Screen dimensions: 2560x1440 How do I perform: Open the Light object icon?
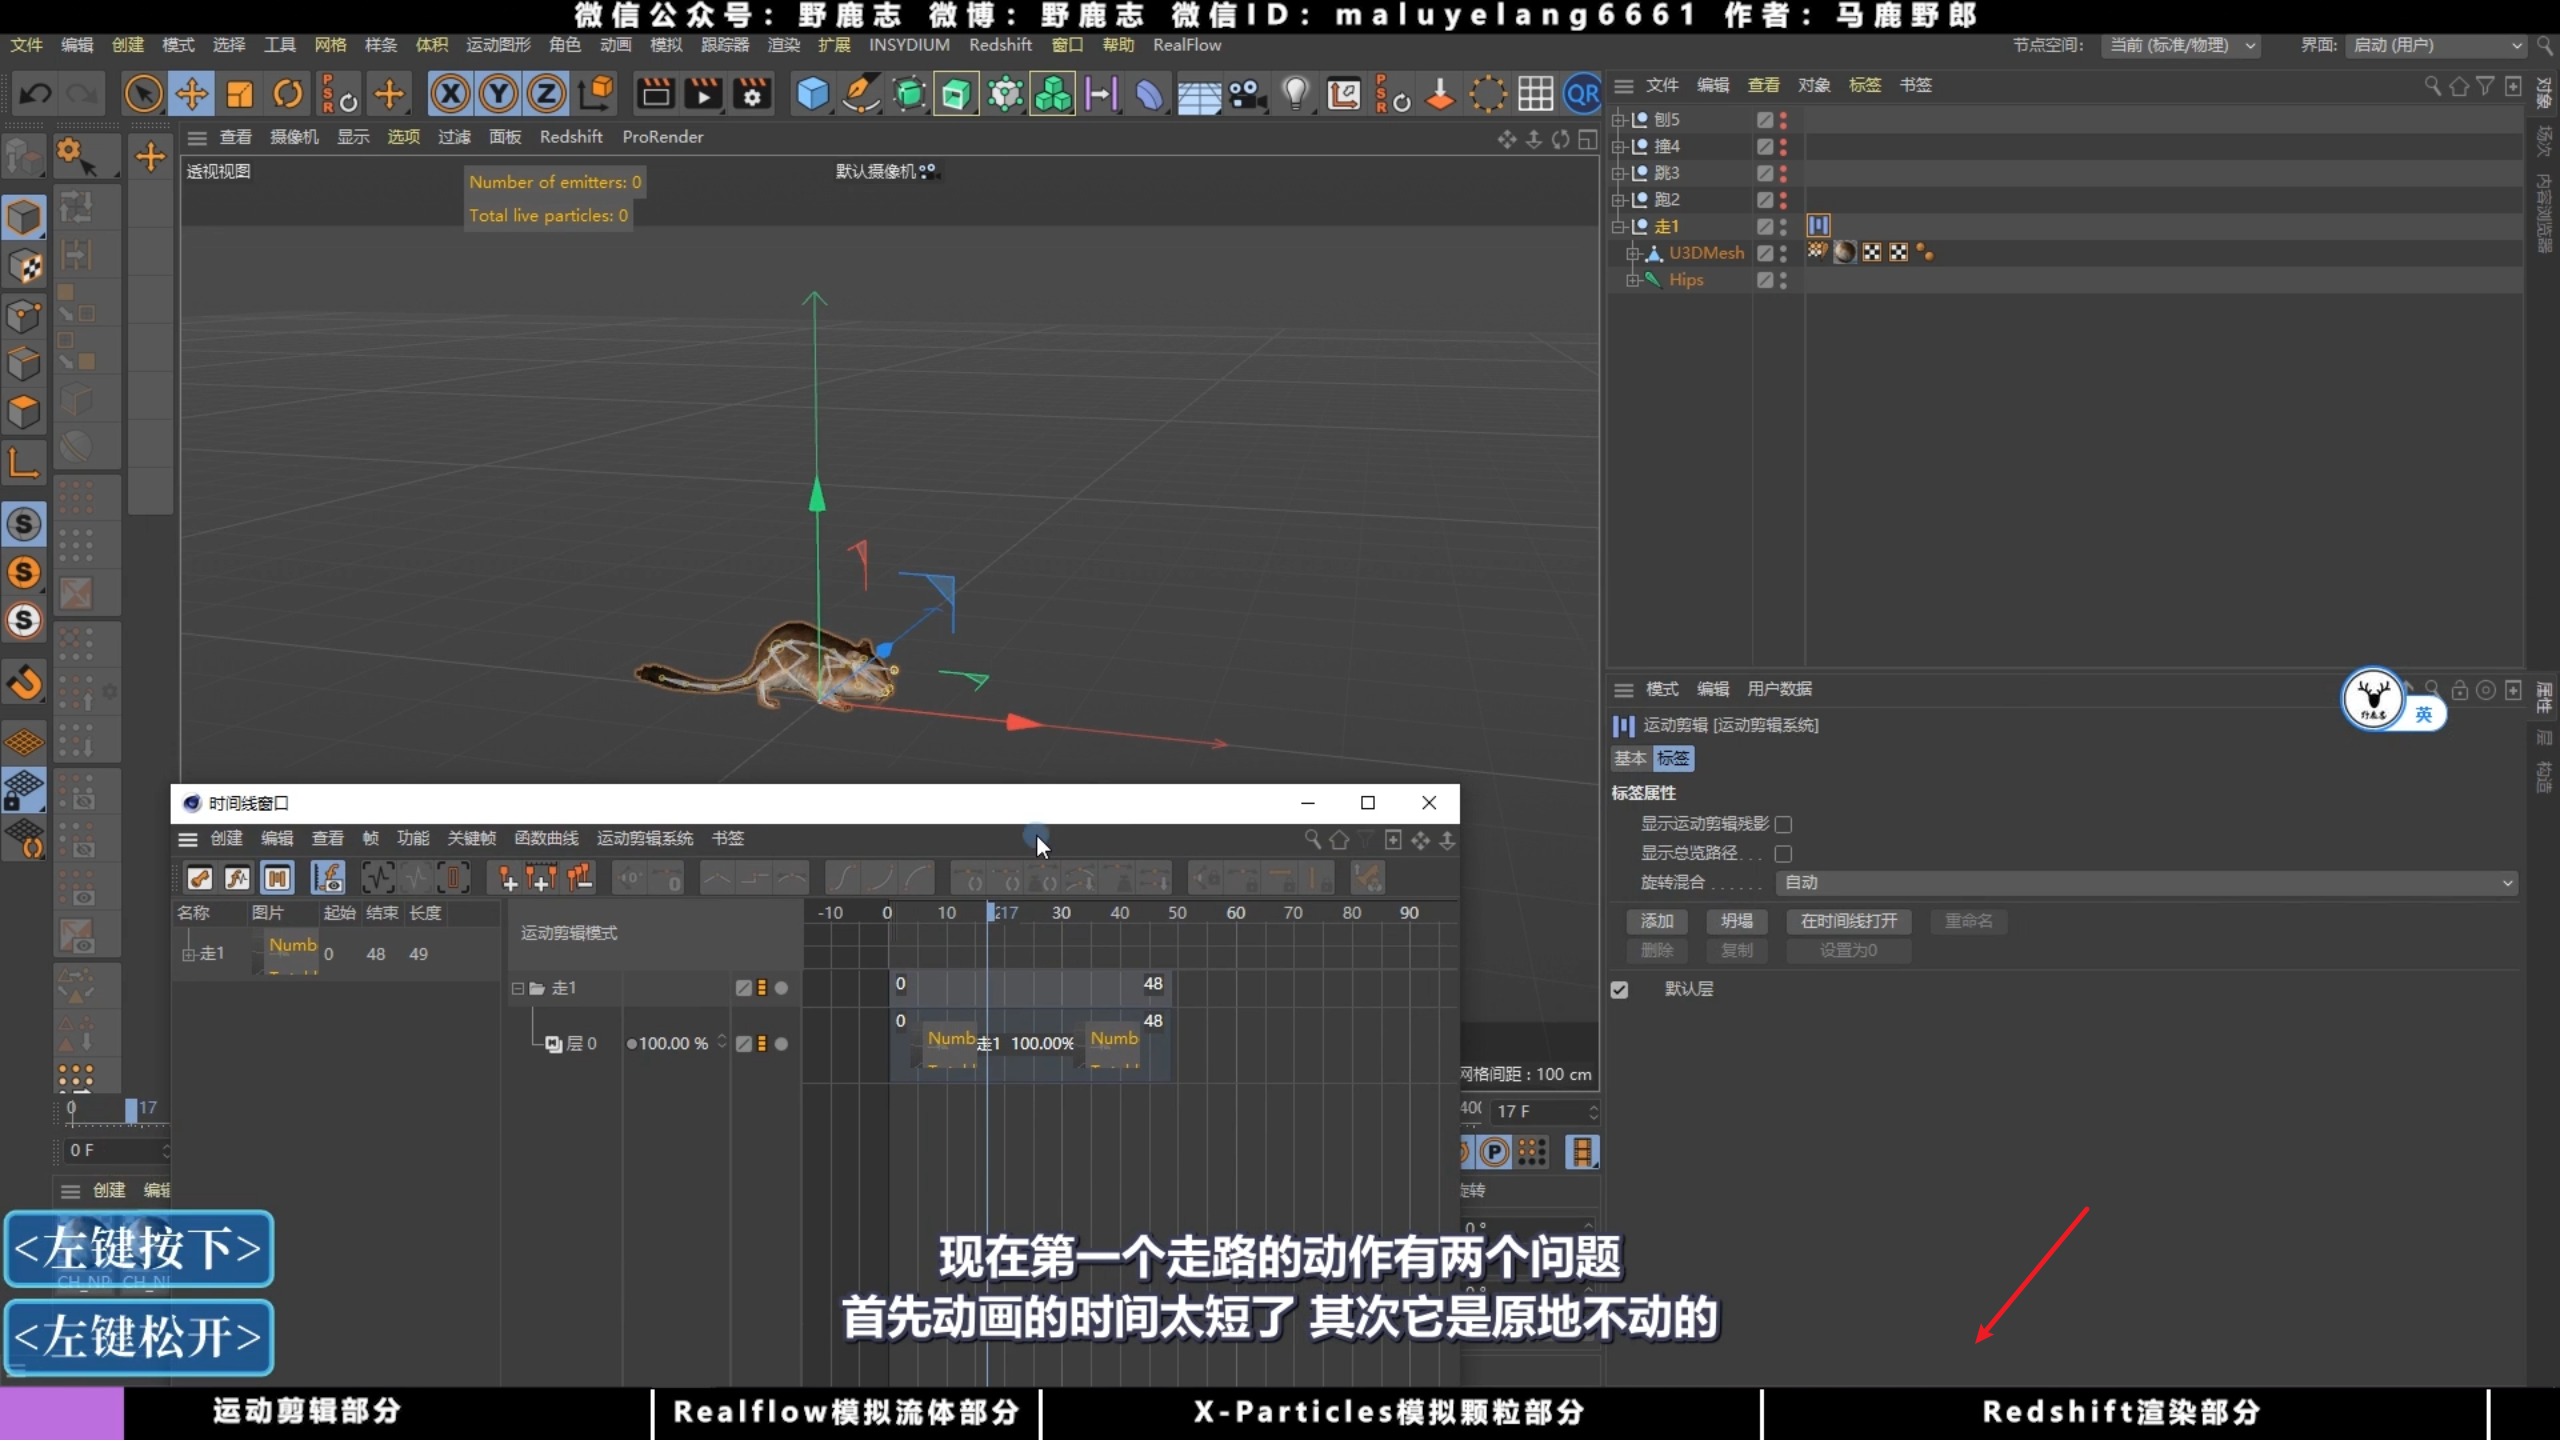click(x=1295, y=95)
